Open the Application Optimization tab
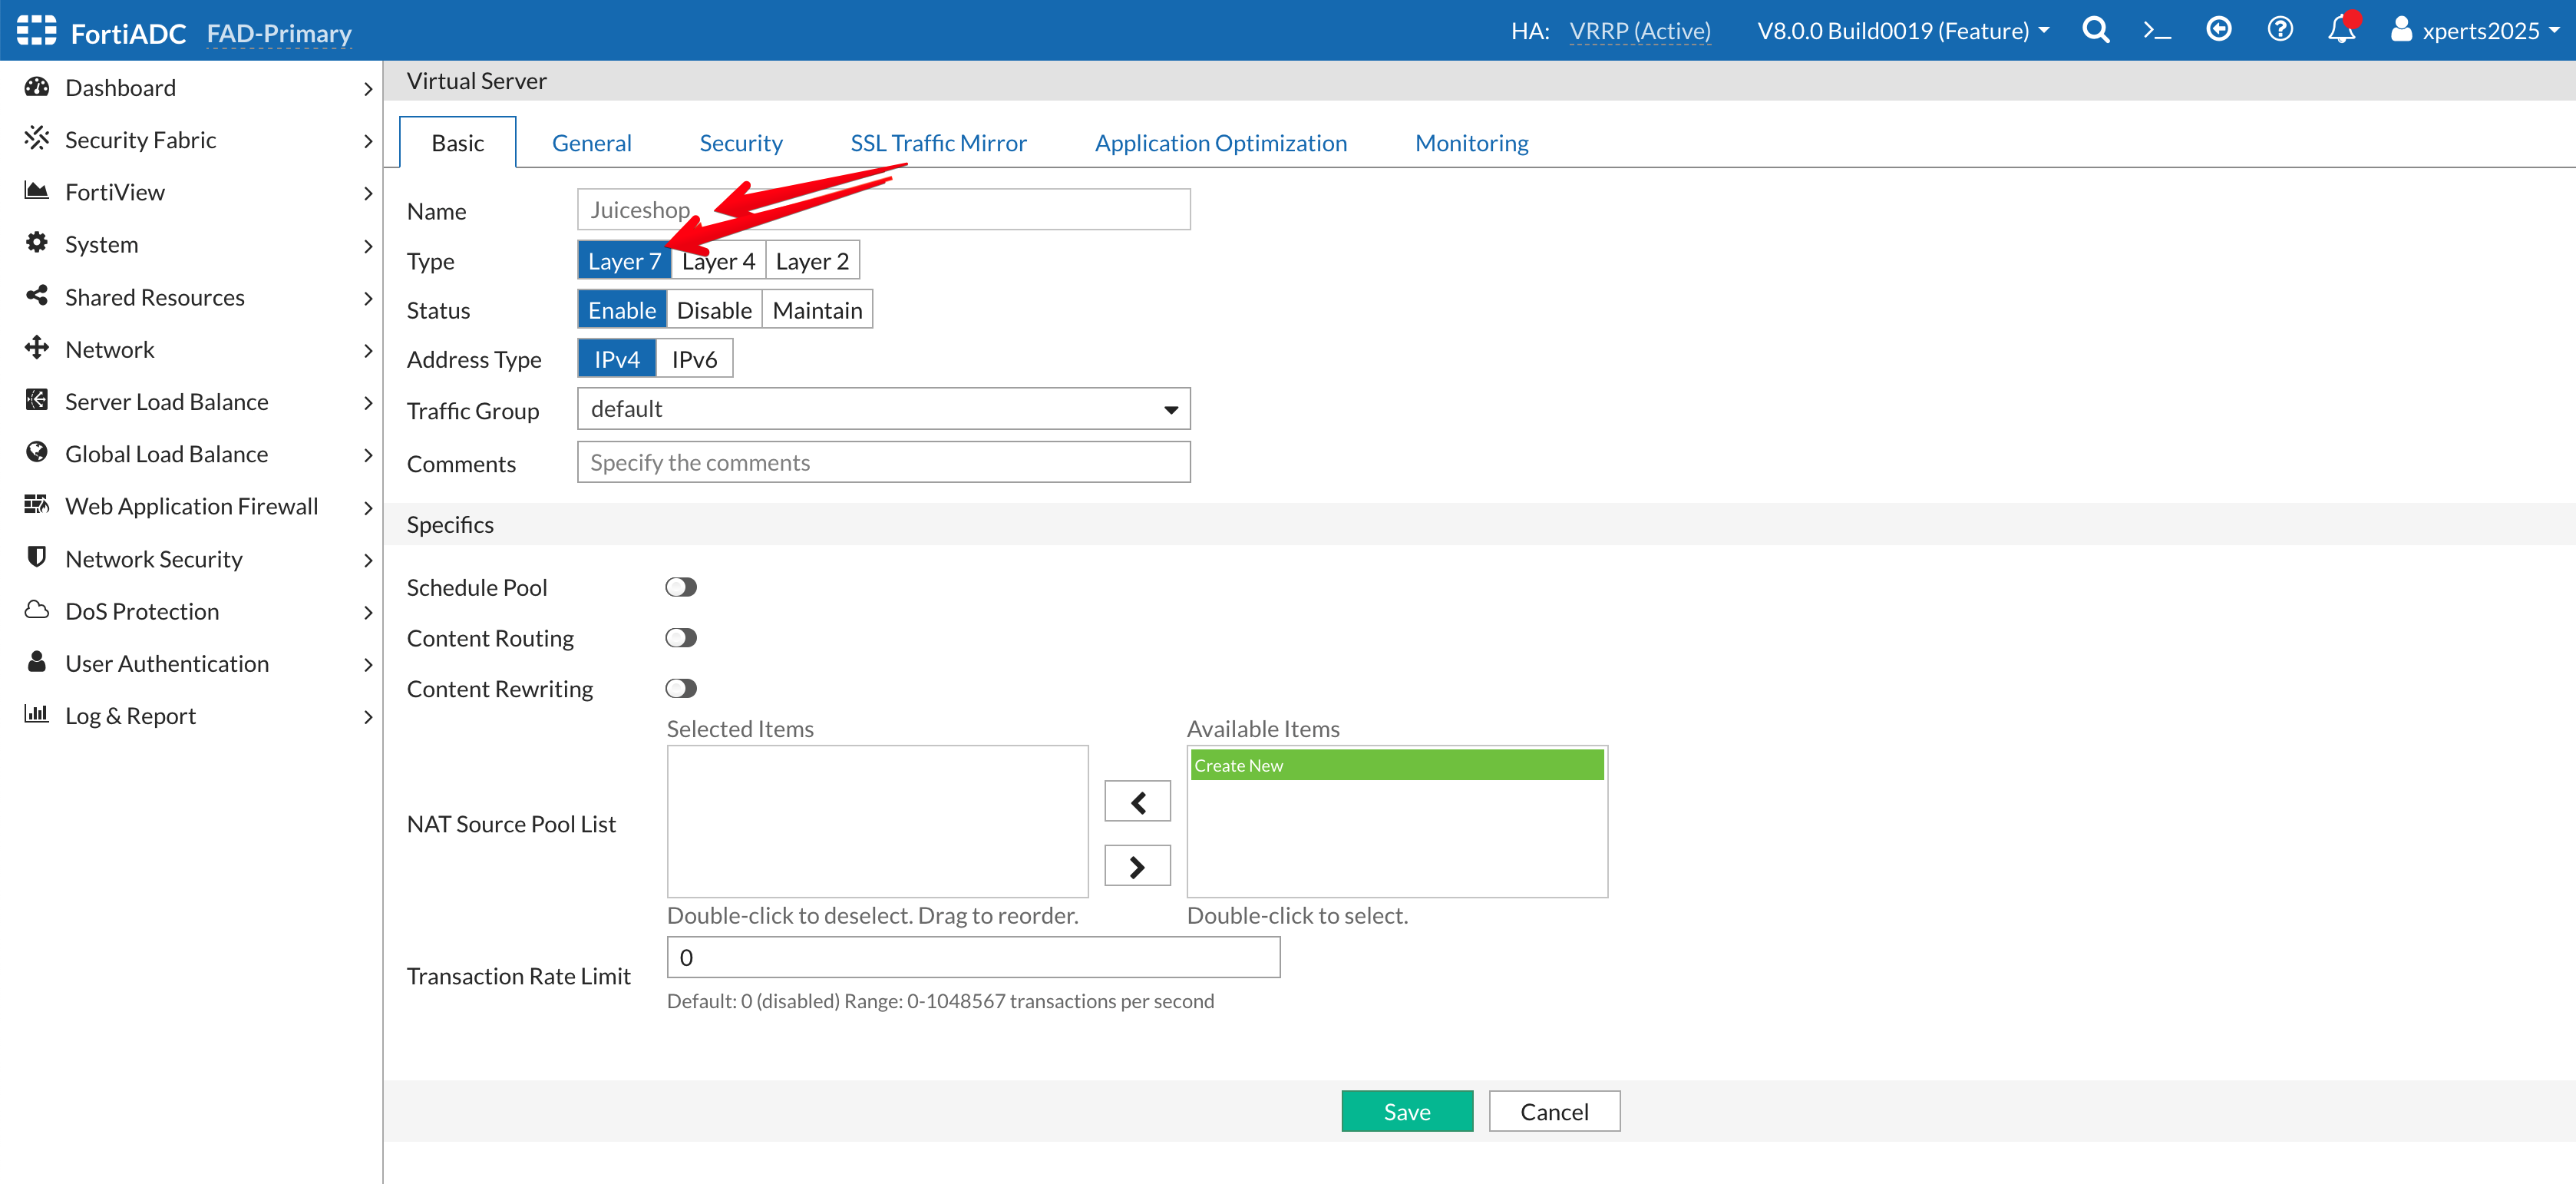This screenshot has height=1184, width=2576. tap(1220, 143)
